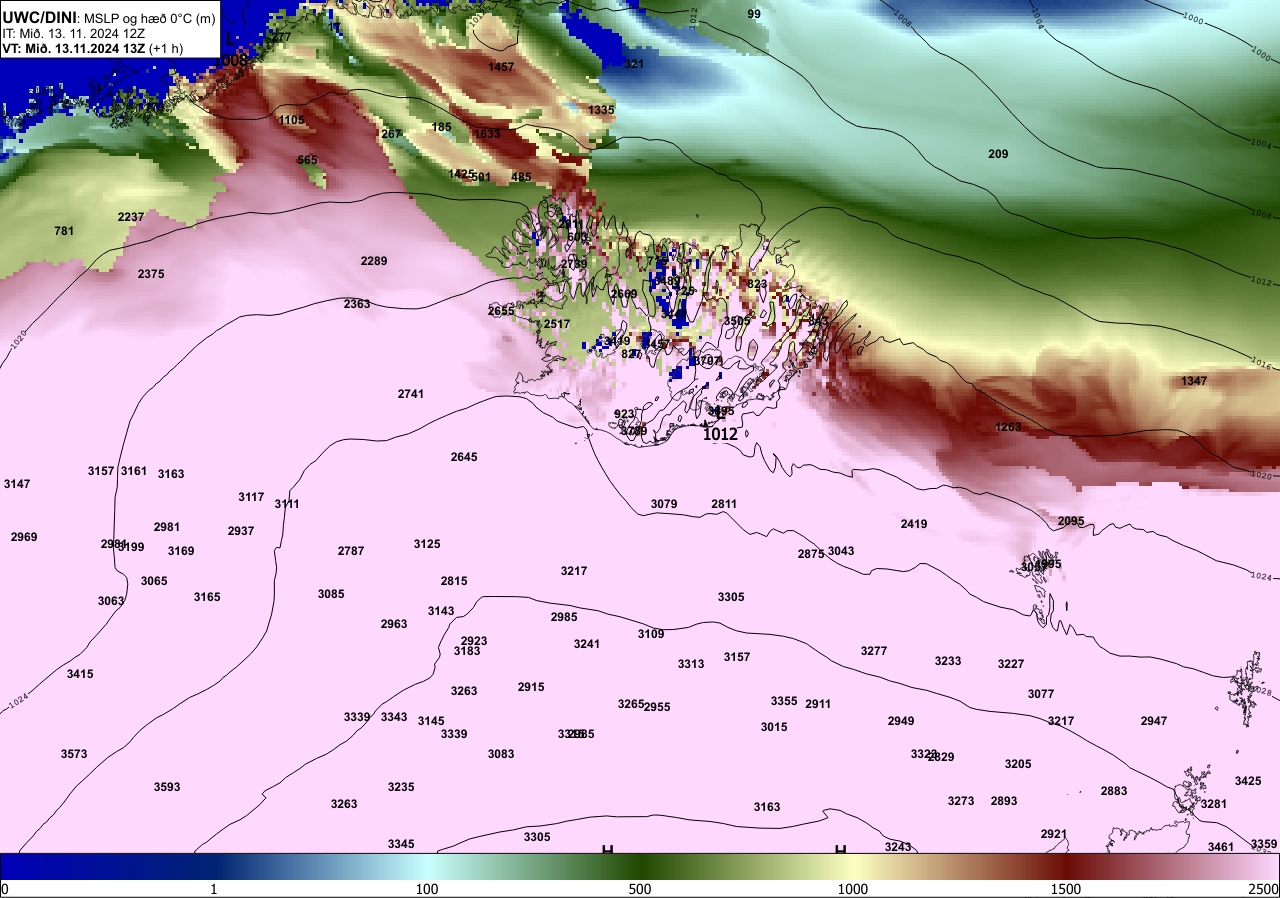The width and height of the screenshot is (1280, 898).
Task: Click the height value 1105
Action: pos(291,120)
